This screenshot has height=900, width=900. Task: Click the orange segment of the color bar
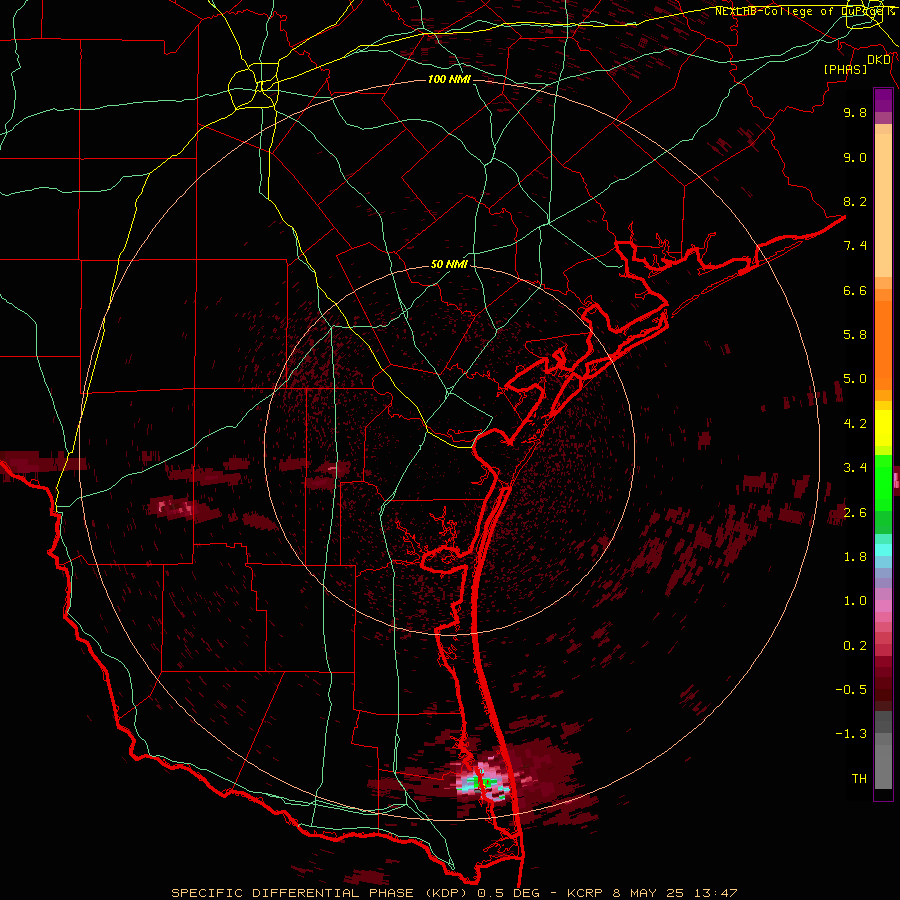883,346
